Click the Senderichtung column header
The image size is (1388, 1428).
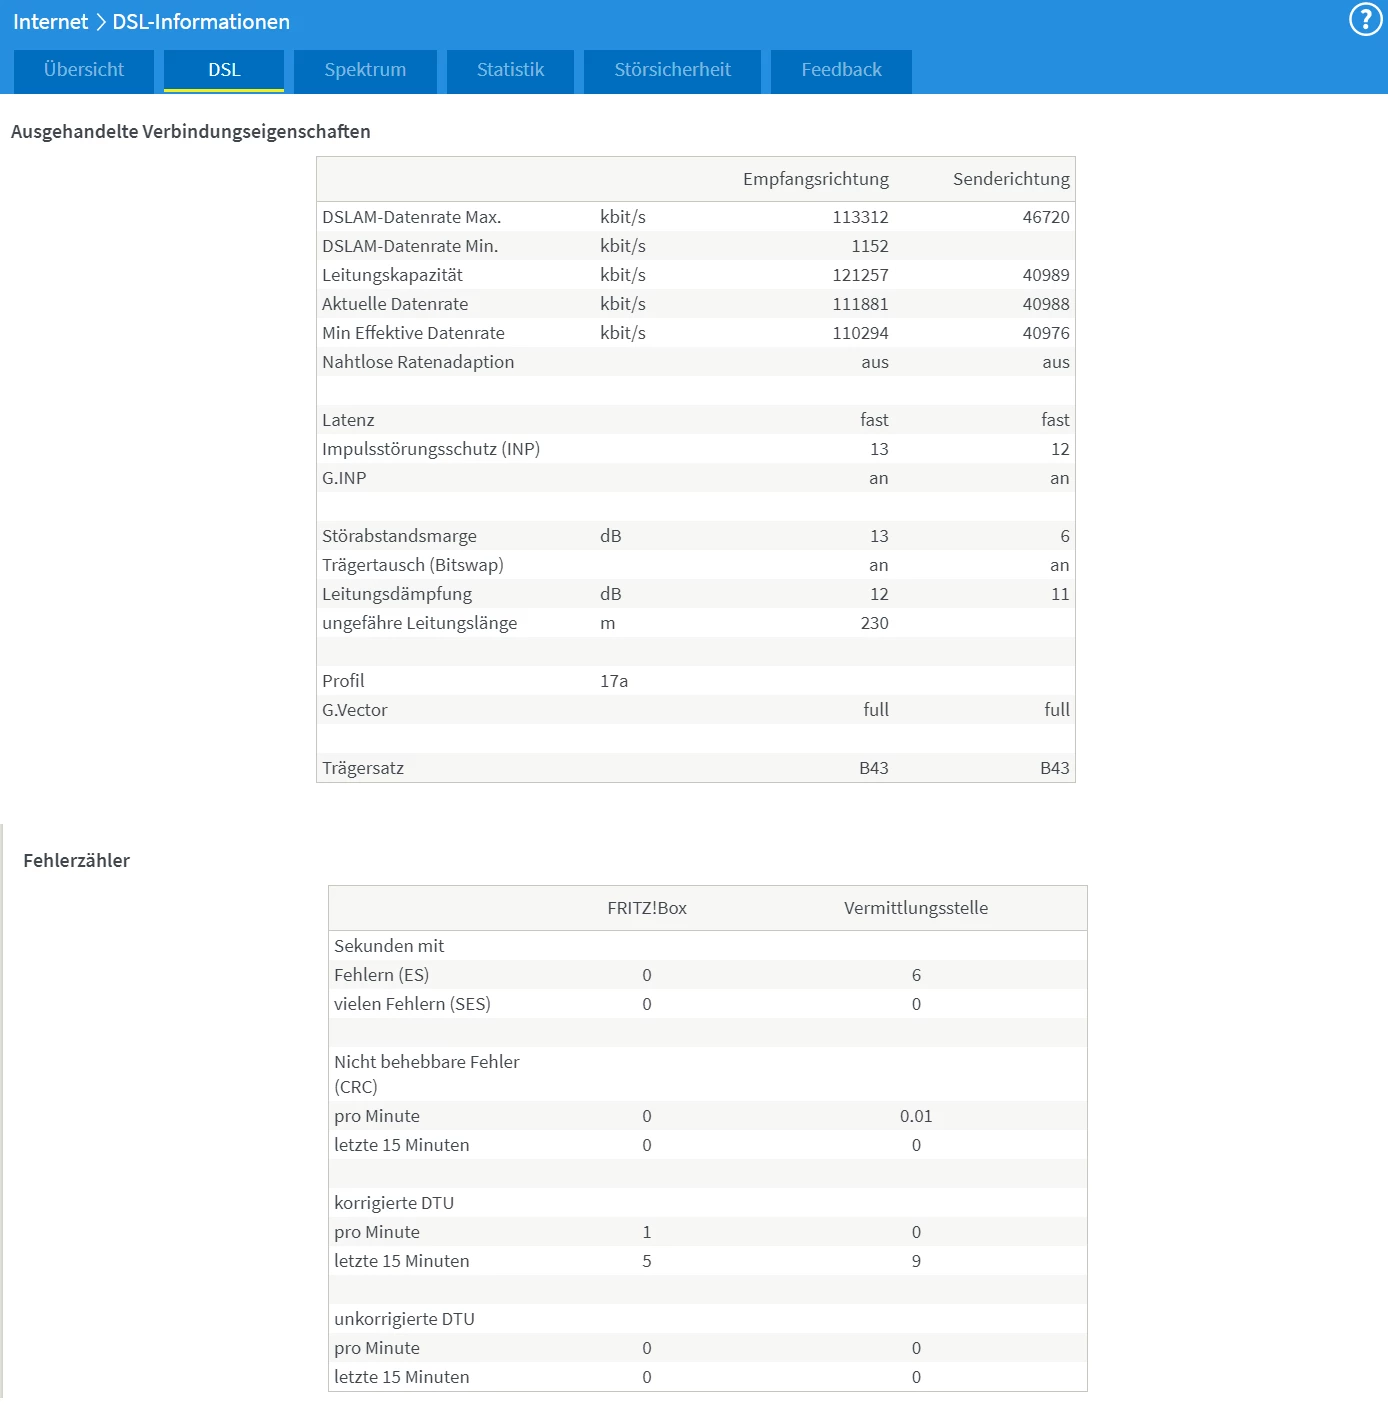1011,179
